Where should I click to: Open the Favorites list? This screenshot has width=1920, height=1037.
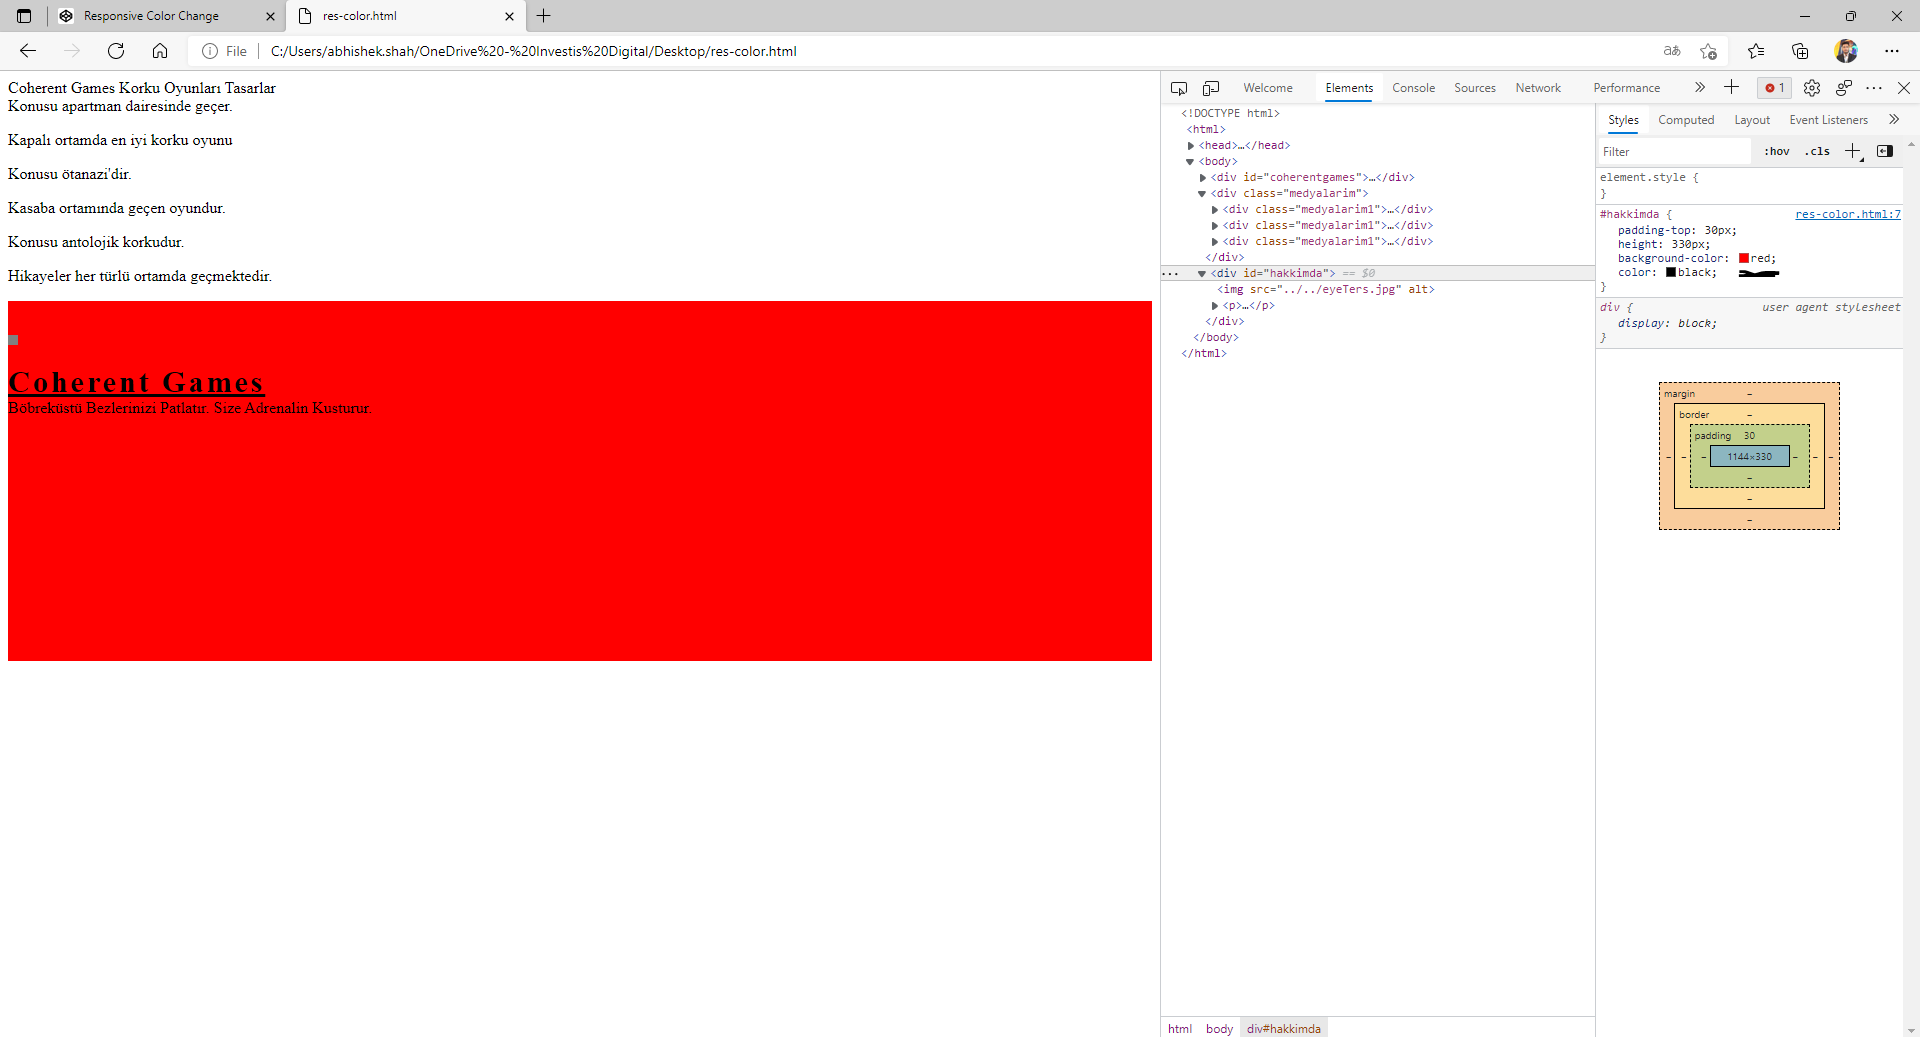tap(1756, 51)
